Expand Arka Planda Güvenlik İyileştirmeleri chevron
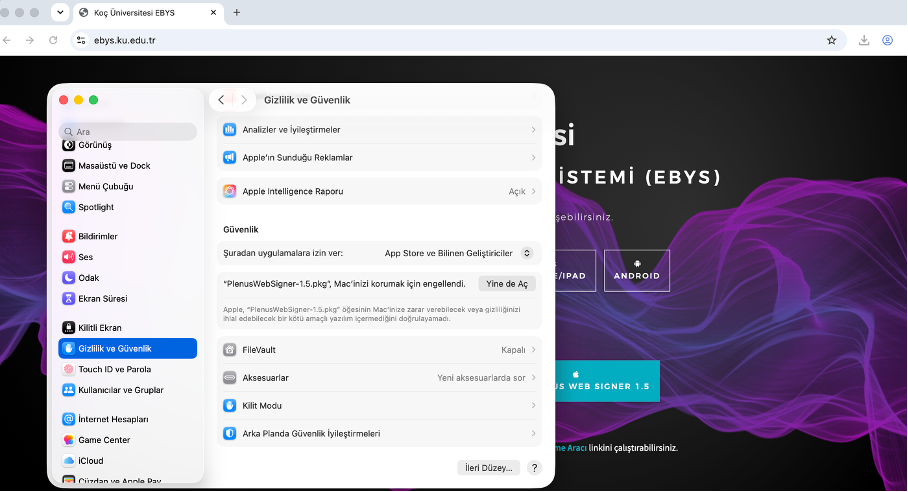 (533, 434)
